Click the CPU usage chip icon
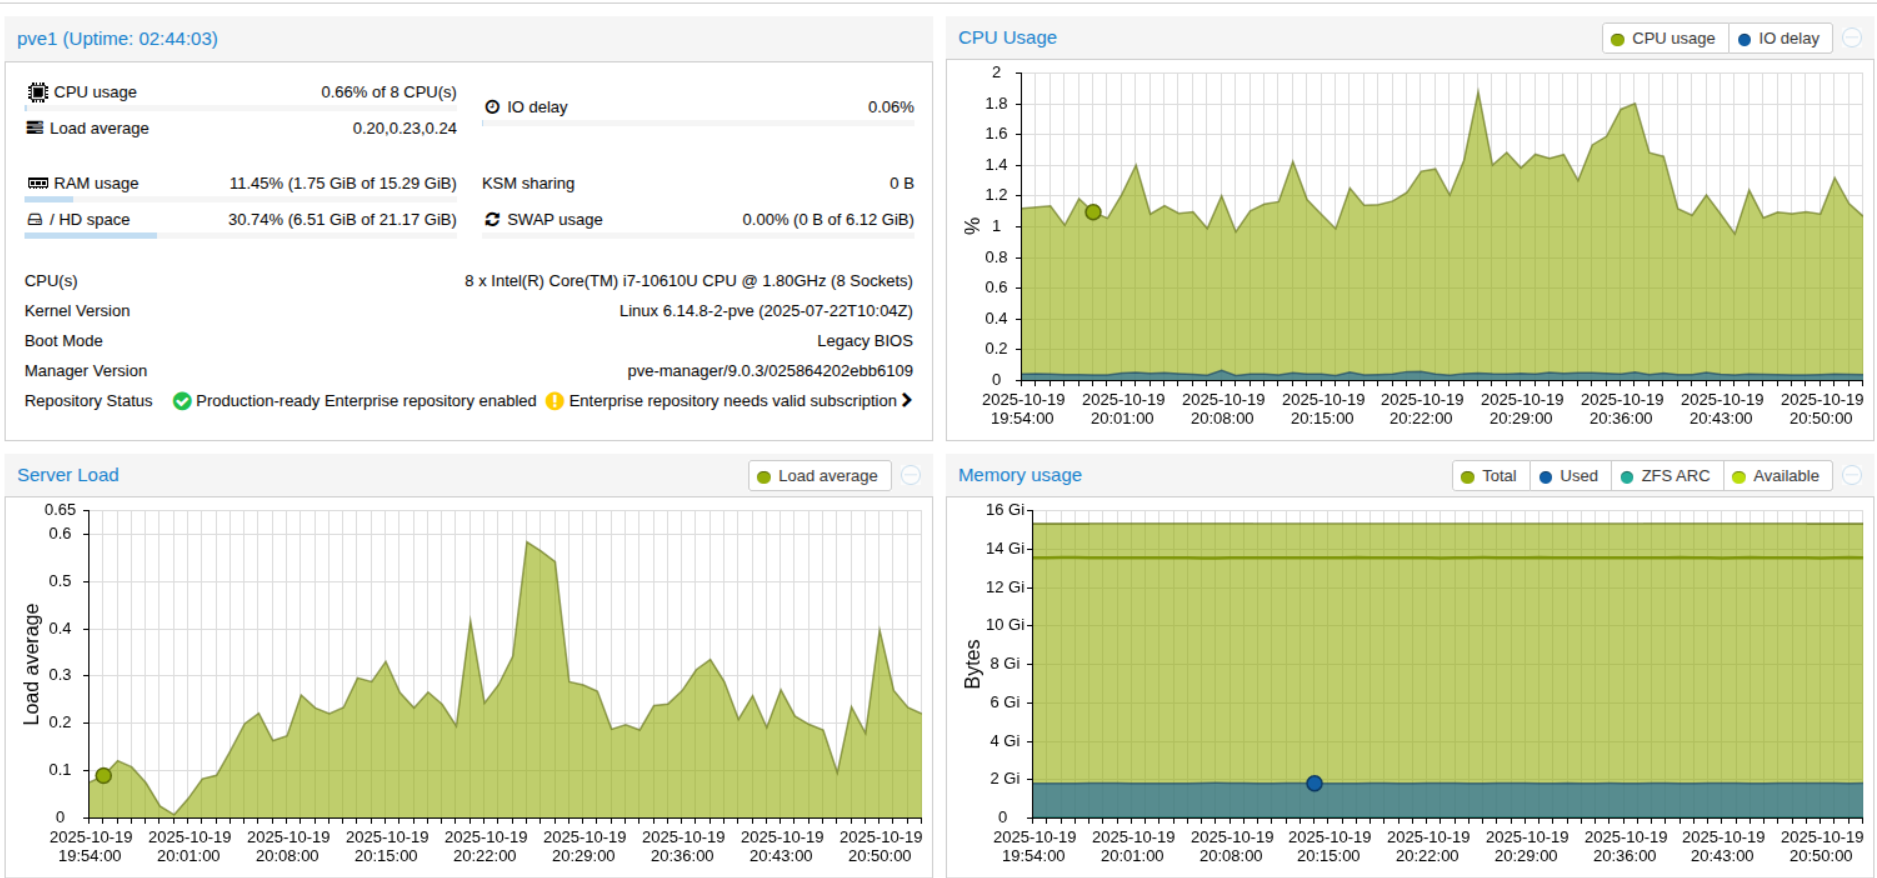This screenshot has width=1877, height=878. click(x=37, y=92)
